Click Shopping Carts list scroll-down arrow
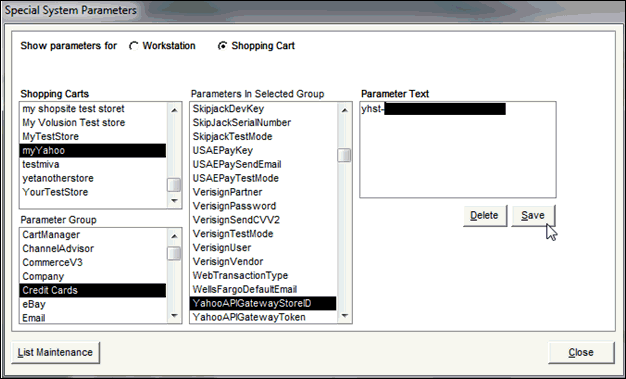This screenshot has height=379, width=626. tap(174, 201)
